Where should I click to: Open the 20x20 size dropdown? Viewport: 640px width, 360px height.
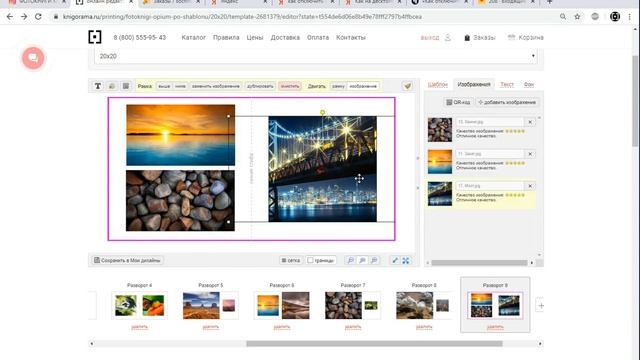click(316, 56)
